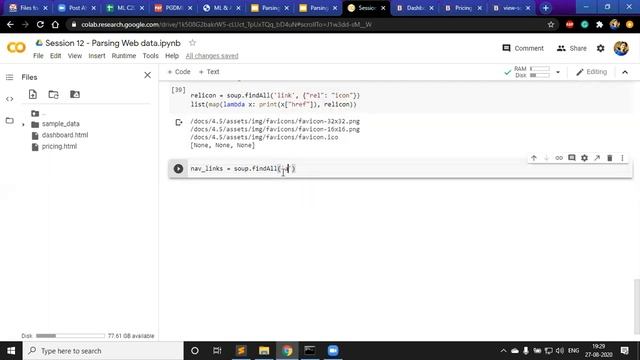
Task: Click the browser reload button
Action: point(40,24)
